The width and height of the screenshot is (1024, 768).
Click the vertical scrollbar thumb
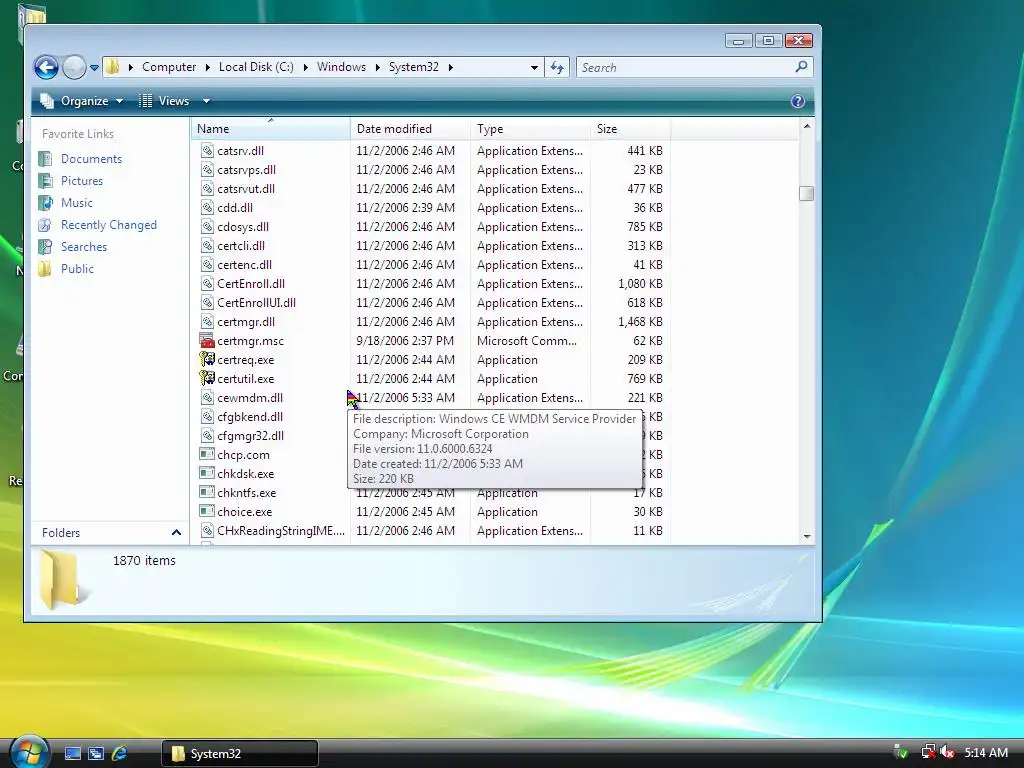click(x=807, y=193)
